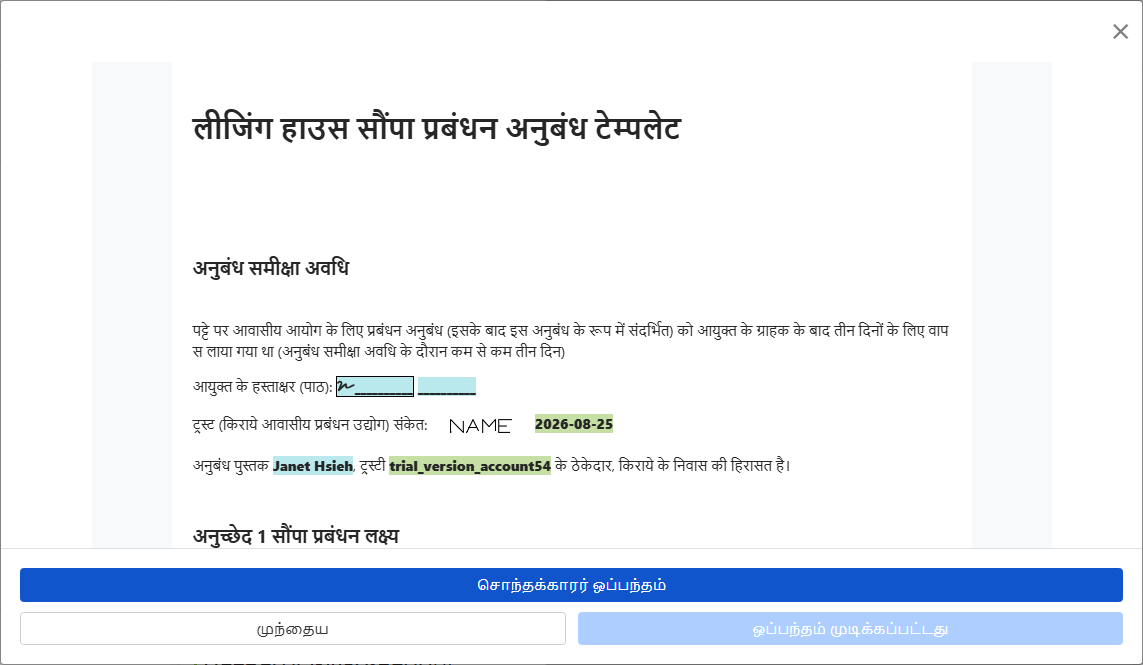The width and height of the screenshot is (1143, 665).
Task: Select the second blank signature field
Action: tap(447, 386)
